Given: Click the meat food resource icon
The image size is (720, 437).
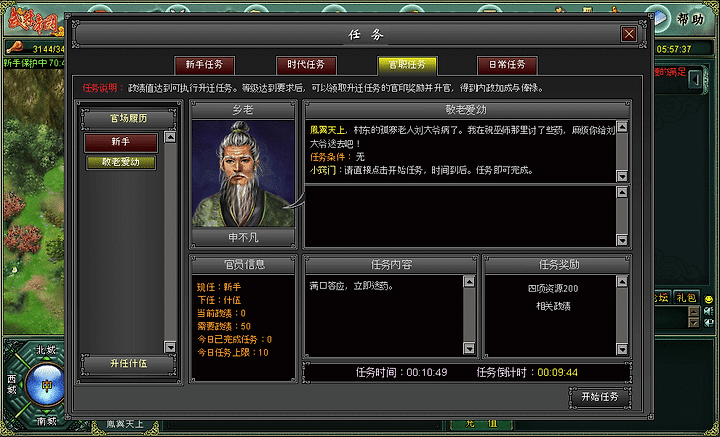Looking at the screenshot, I should 15,48.
